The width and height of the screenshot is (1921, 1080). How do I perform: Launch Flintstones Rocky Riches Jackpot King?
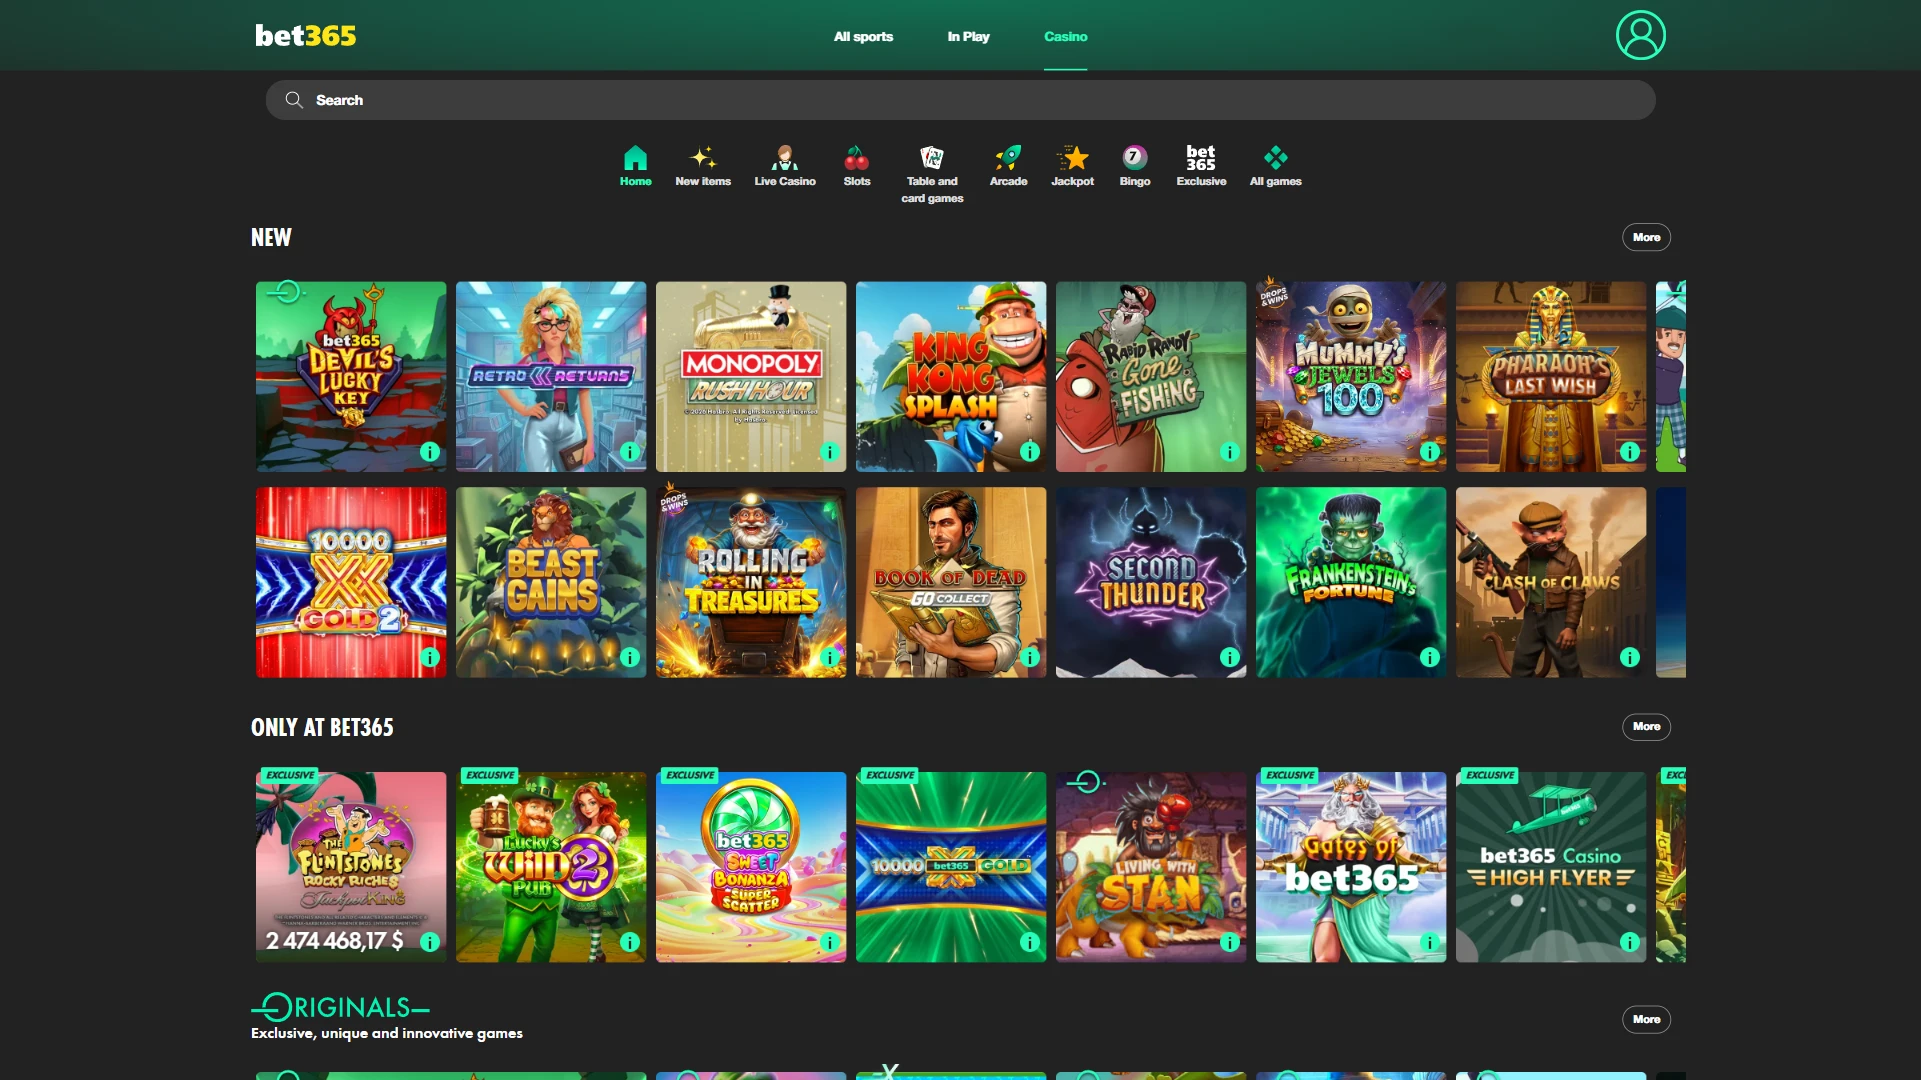(x=351, y=866)
